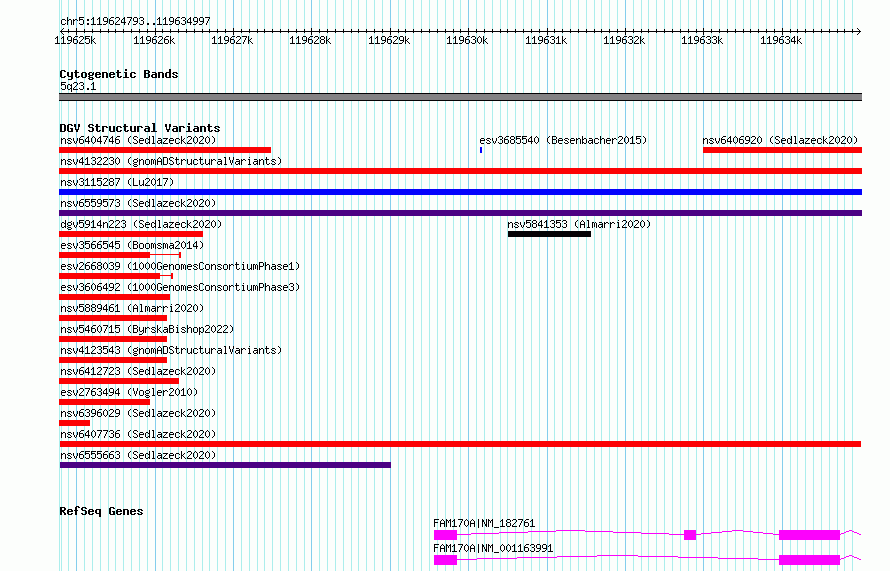Select the 5q23.1 band label
Viewport: 890px width, 571px height.
78,86
